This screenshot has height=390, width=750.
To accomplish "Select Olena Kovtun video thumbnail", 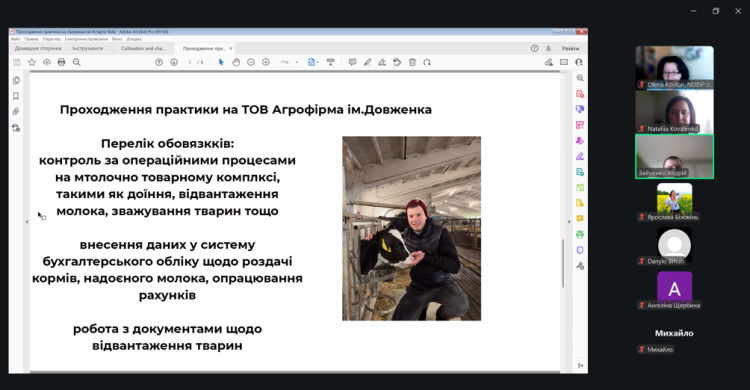I will click(674, 67).
